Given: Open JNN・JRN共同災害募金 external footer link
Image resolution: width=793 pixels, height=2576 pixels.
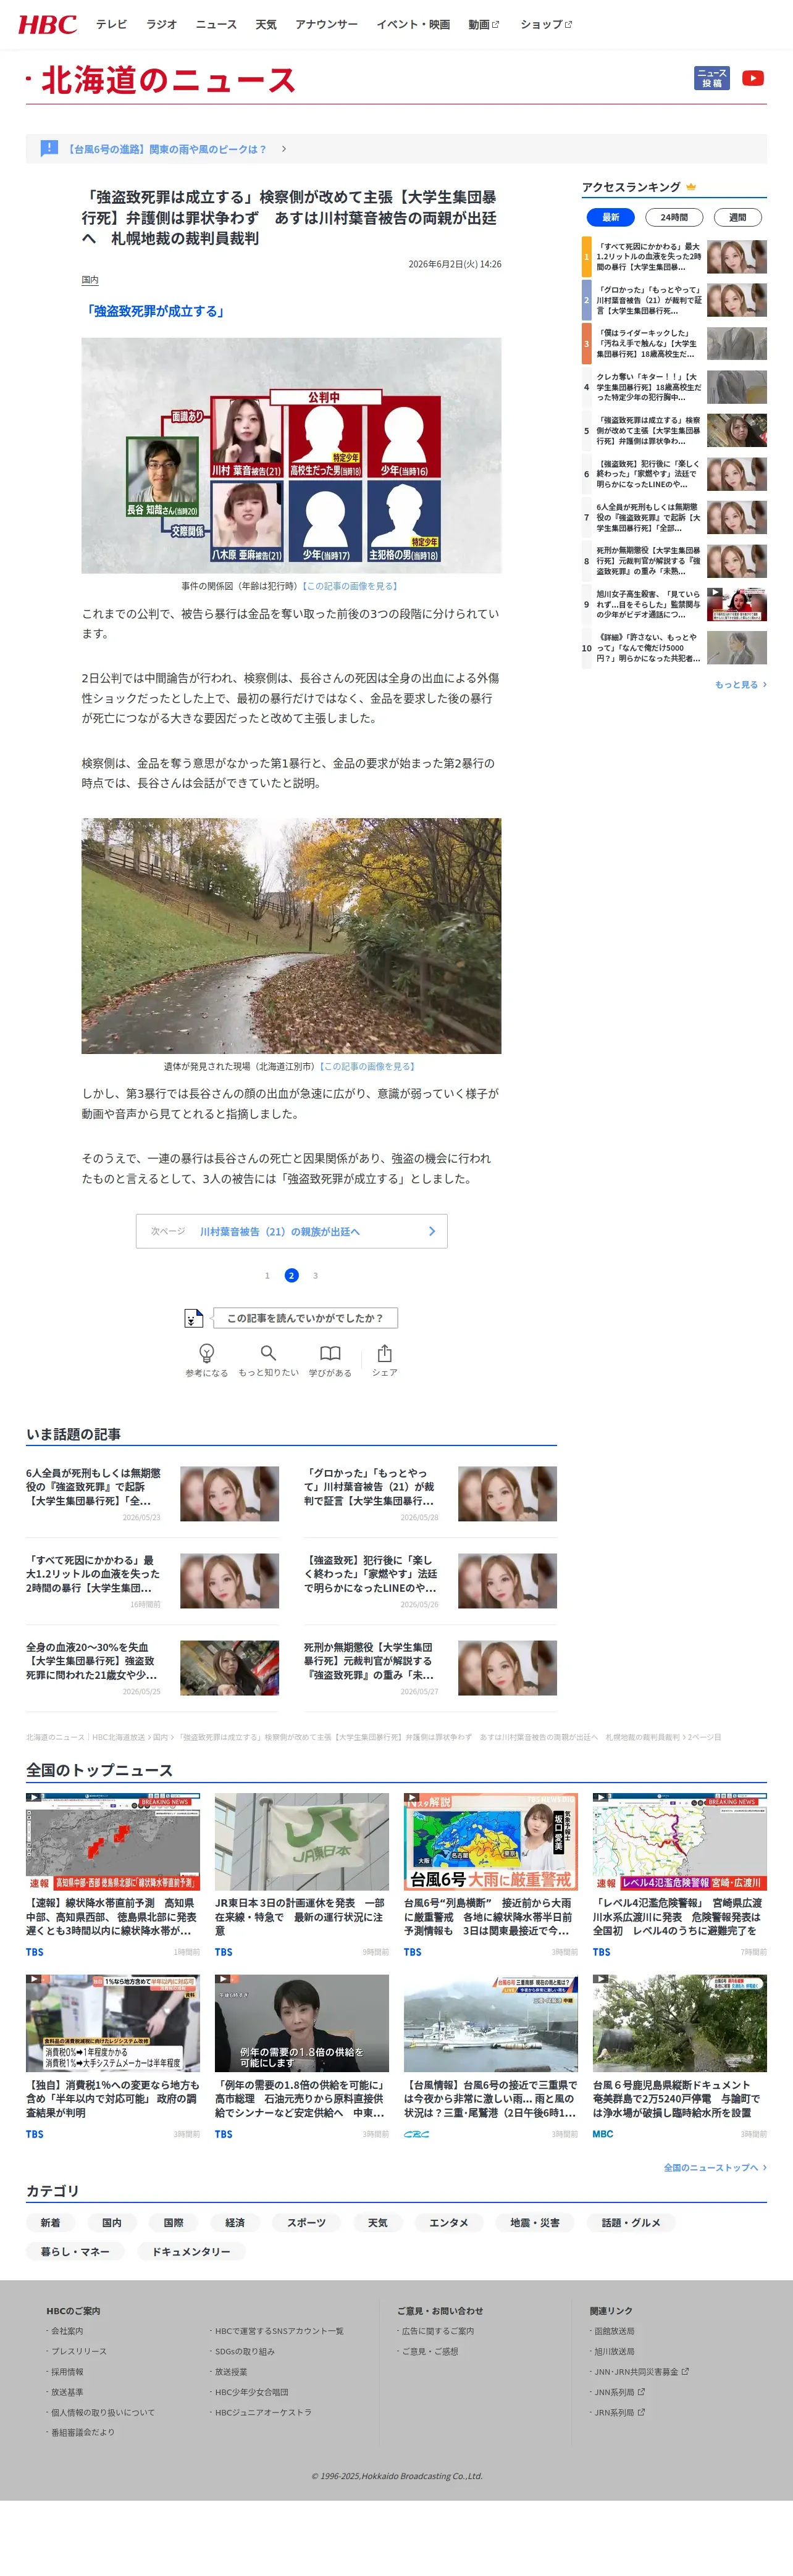Looking at the screenshot, I should coord(641,2372).
